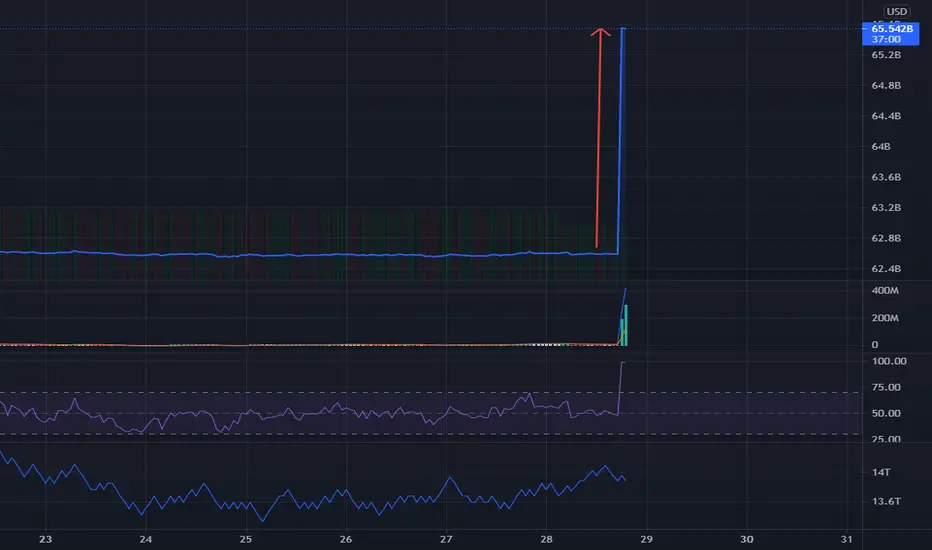
Task: Click the 64B price axis label
Action: (x=880, y=146)
